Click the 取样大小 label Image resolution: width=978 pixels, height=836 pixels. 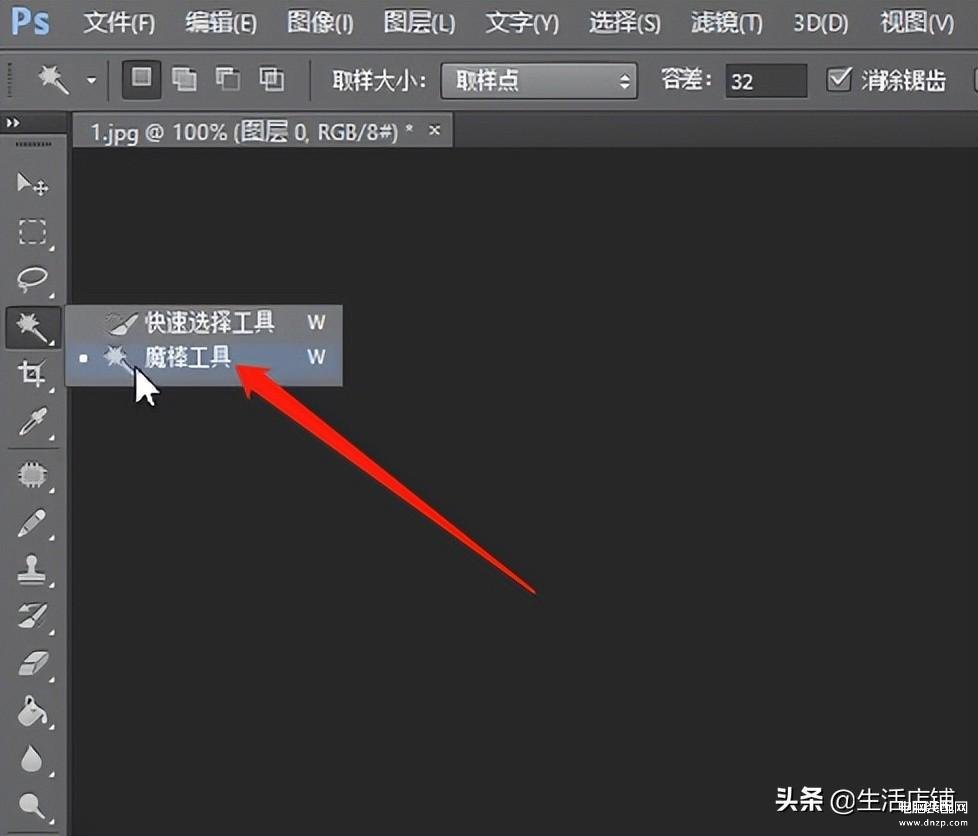coord(379,80)
